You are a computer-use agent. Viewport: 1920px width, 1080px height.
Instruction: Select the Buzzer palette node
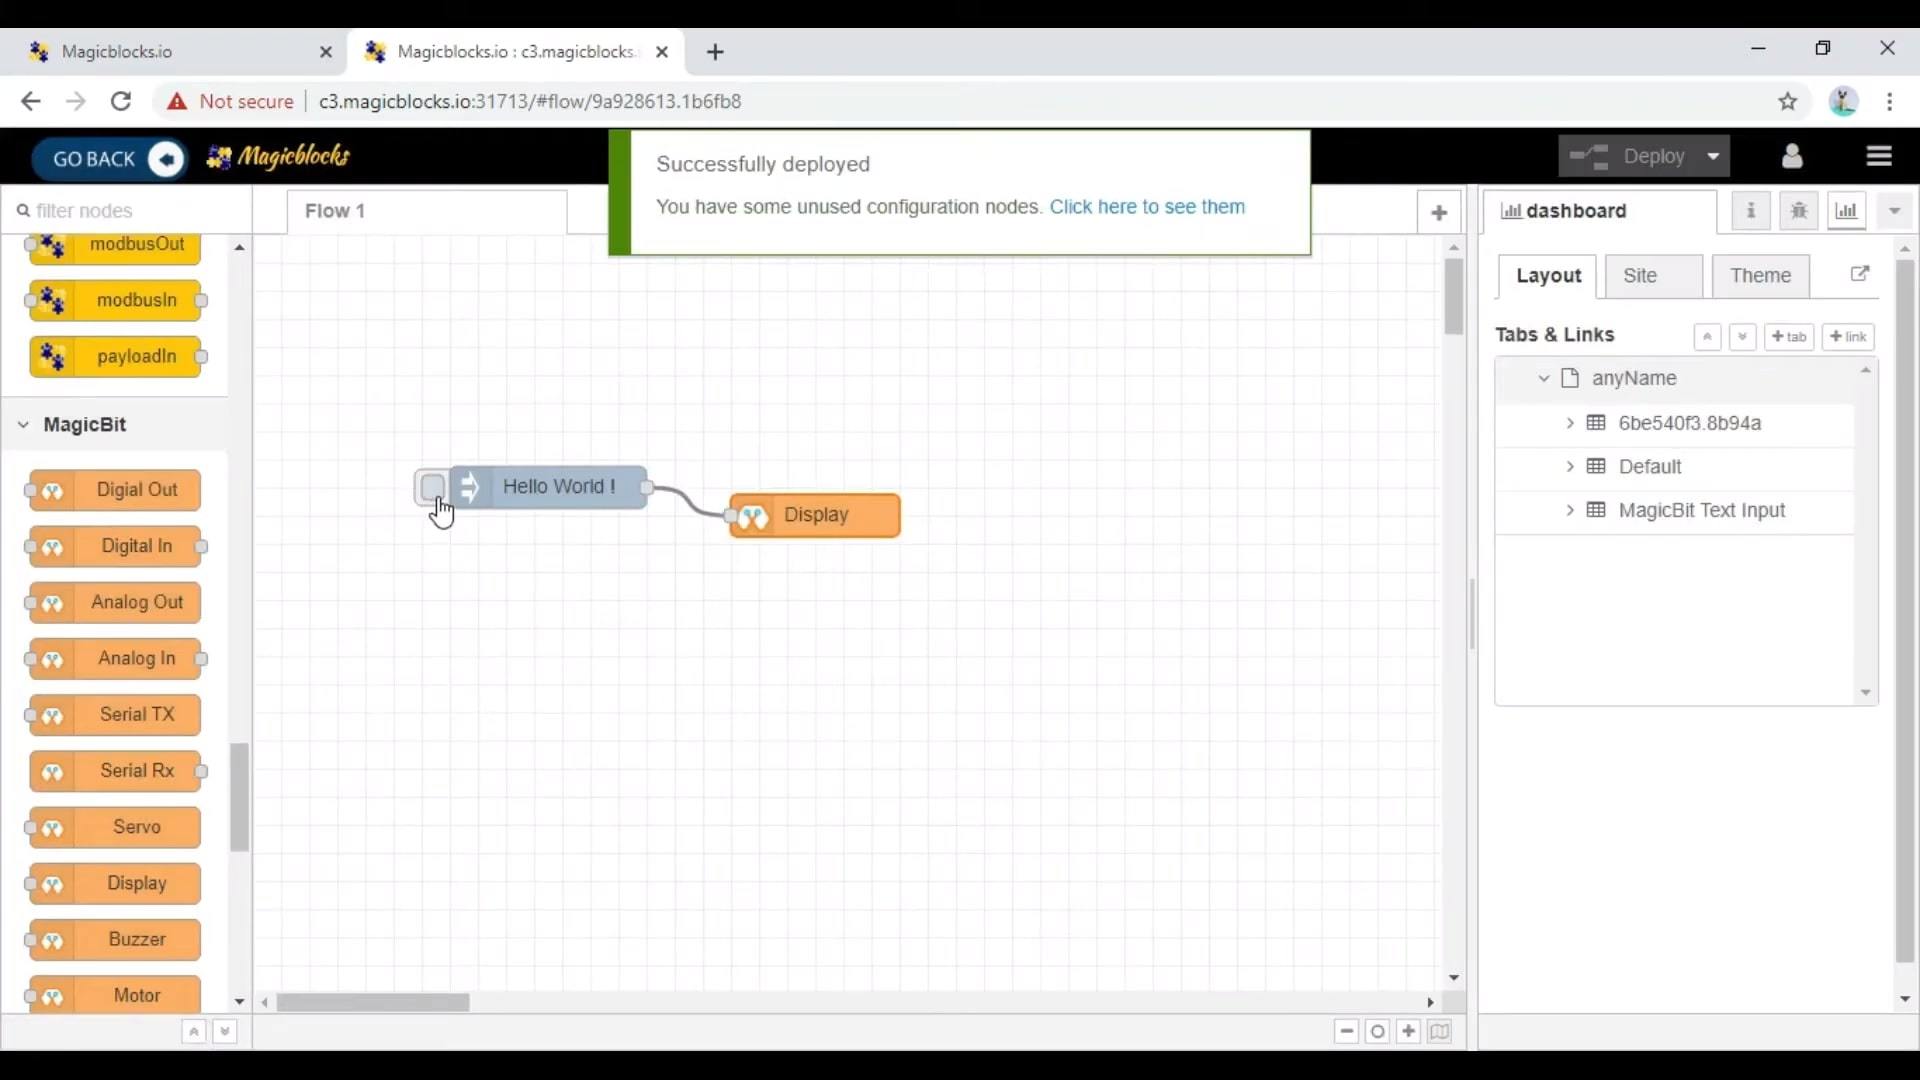pos(115,940)
